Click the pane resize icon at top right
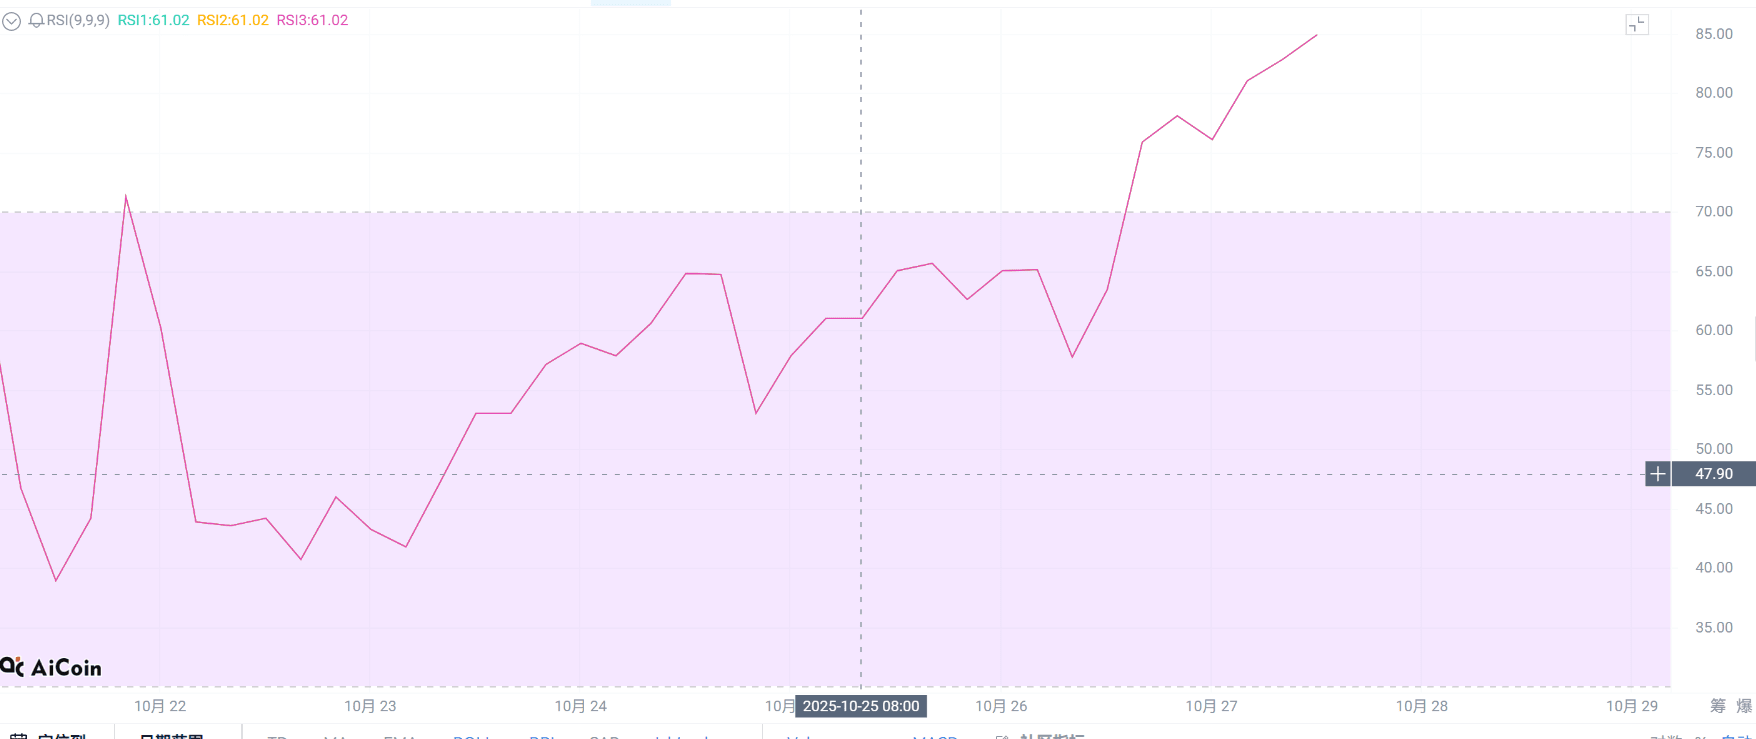The image size is (1756, 739). [1636, 25]
